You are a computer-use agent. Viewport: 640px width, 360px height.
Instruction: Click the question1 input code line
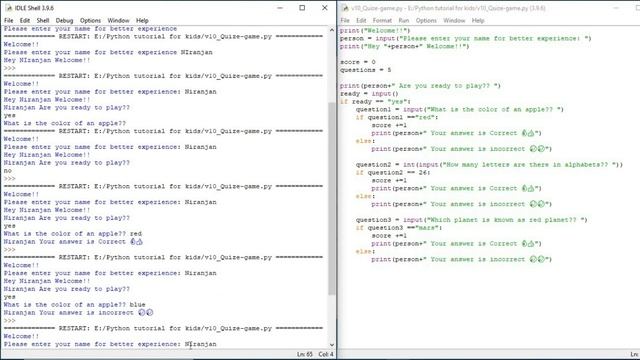[460, 109]
